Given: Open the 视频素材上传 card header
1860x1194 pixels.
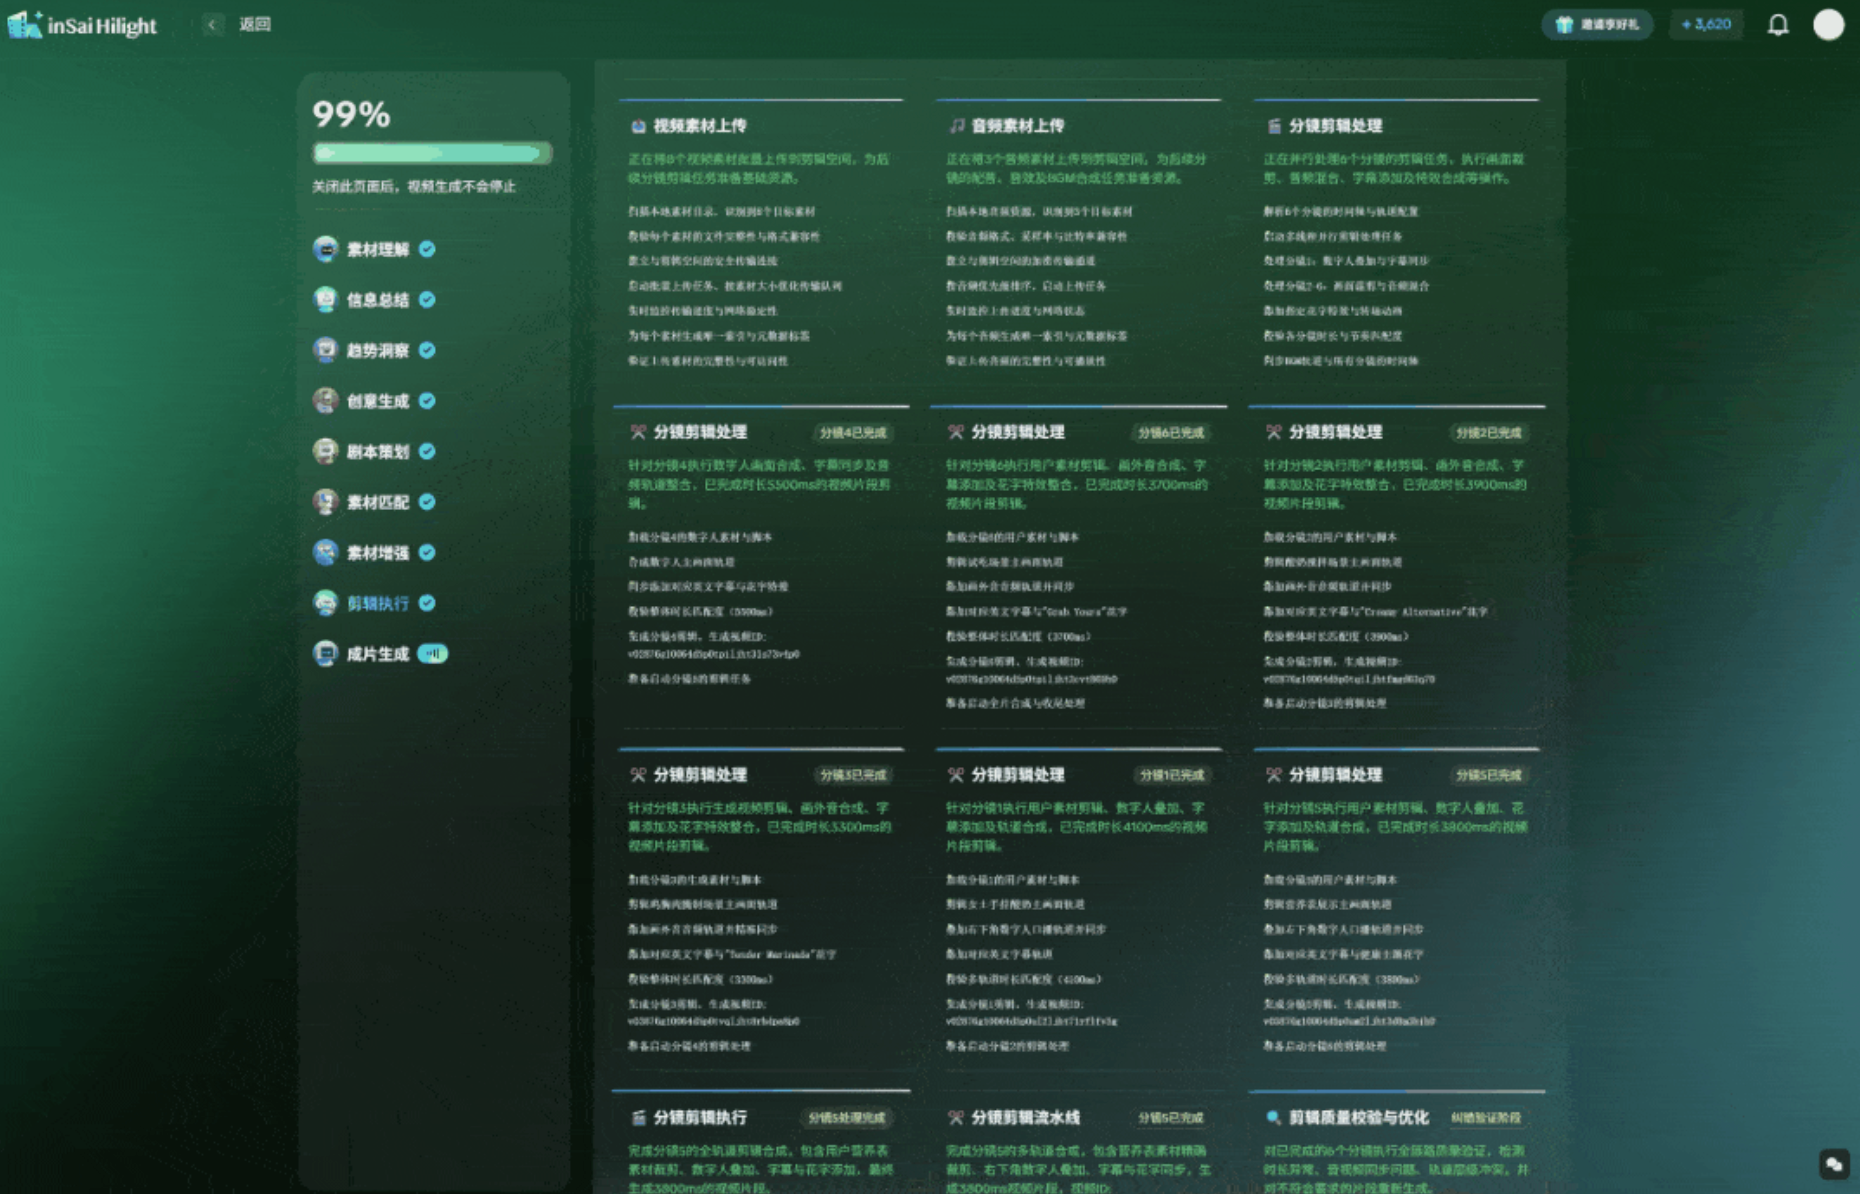Looking at the screenshot, I should pyautogui.click(x=700, y=126).
